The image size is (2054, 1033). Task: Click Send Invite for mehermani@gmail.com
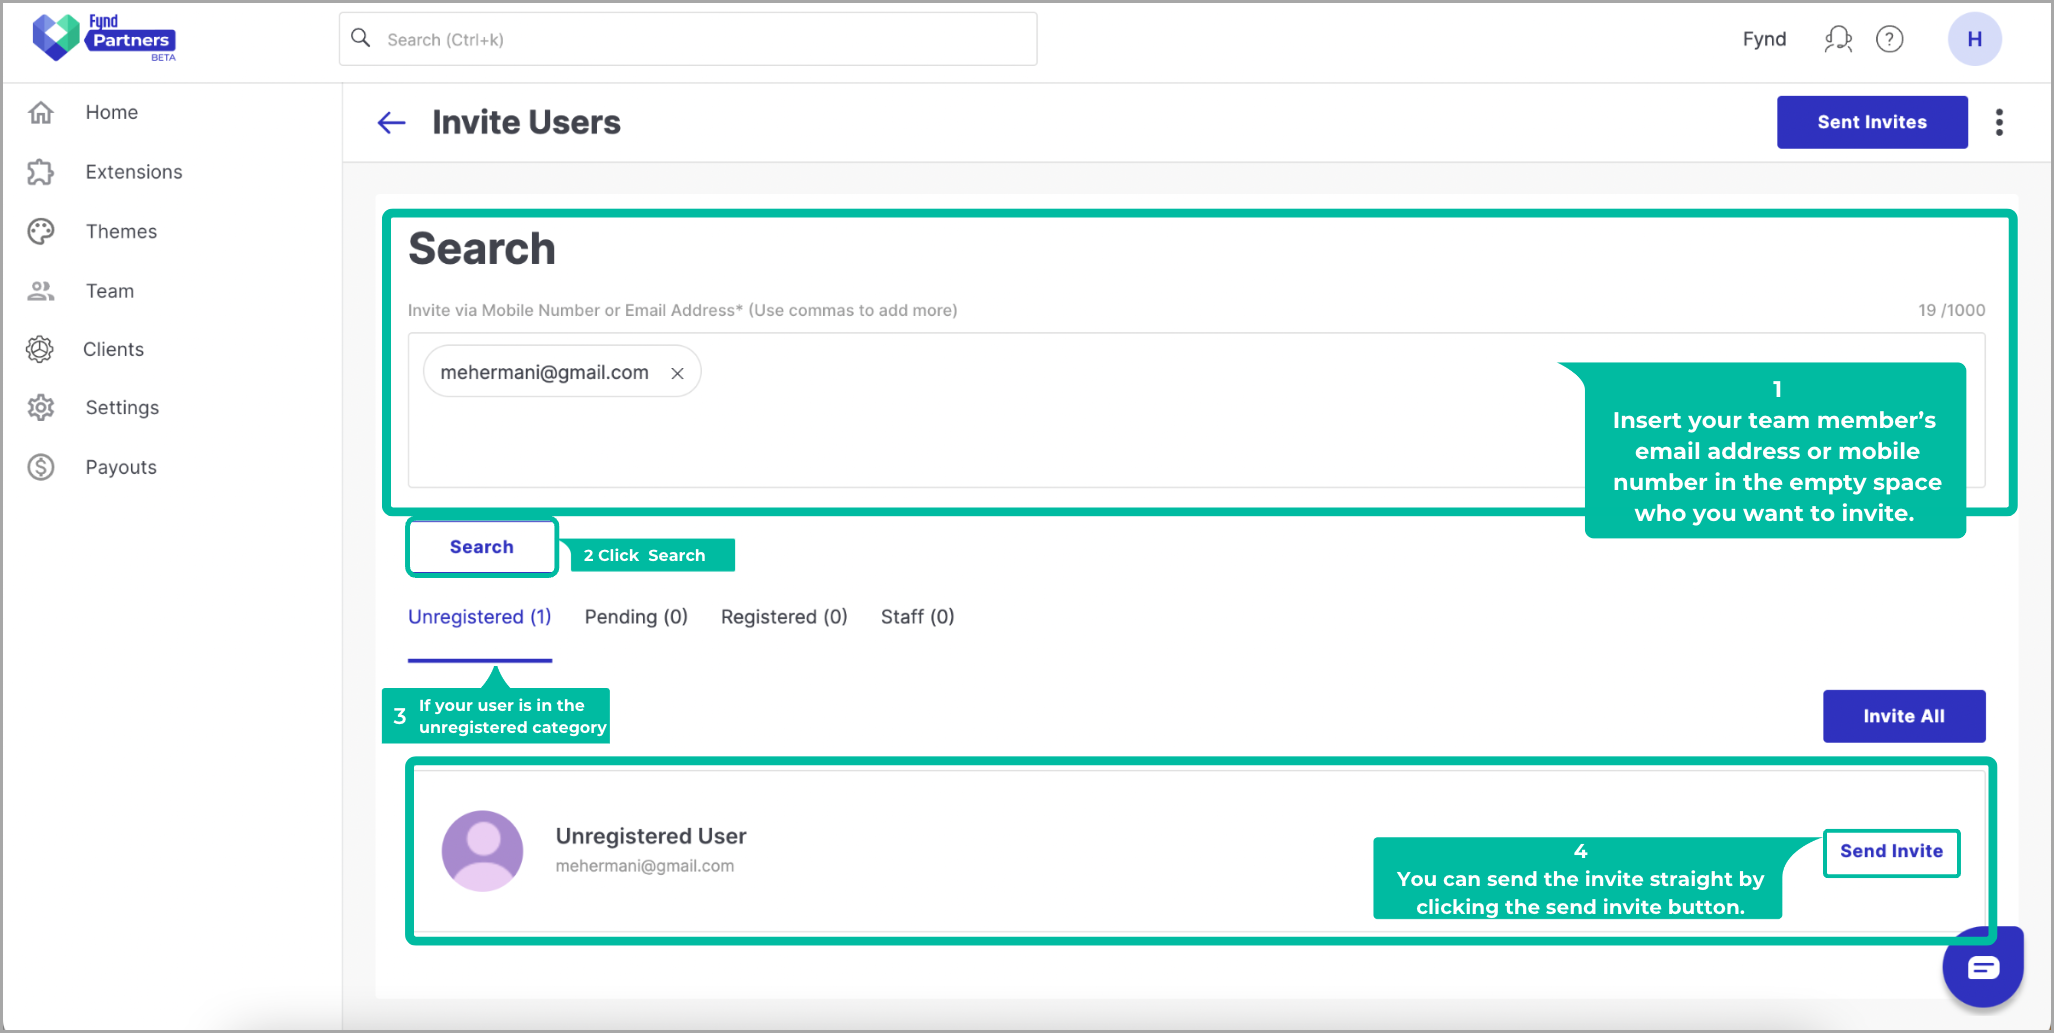1891,852
